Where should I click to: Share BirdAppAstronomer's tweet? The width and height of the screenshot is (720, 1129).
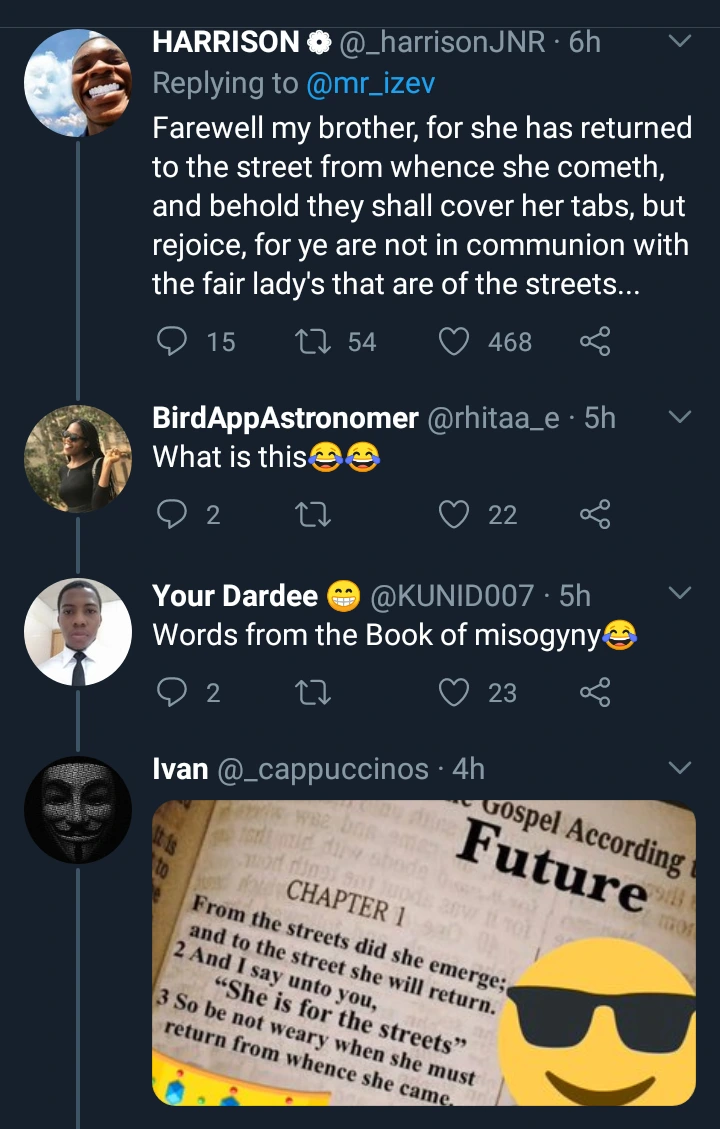click(594, 515)
